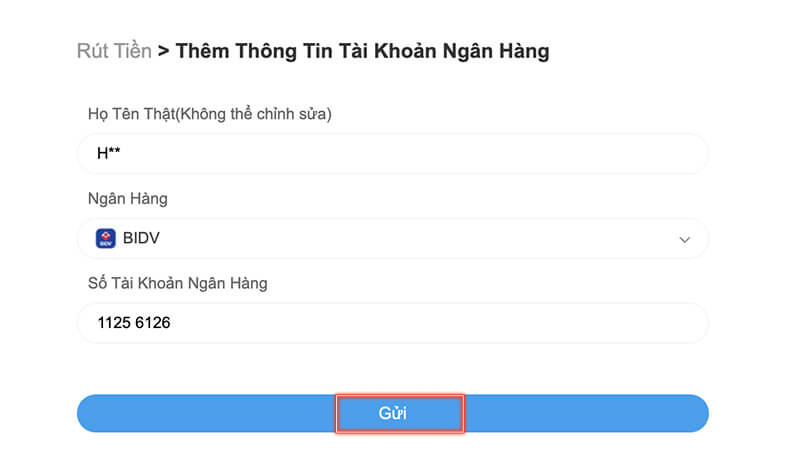Click the word Hàng in page heading
This screenshot has height=460, width=800.
pyautogui.click(x=522, y=51)
